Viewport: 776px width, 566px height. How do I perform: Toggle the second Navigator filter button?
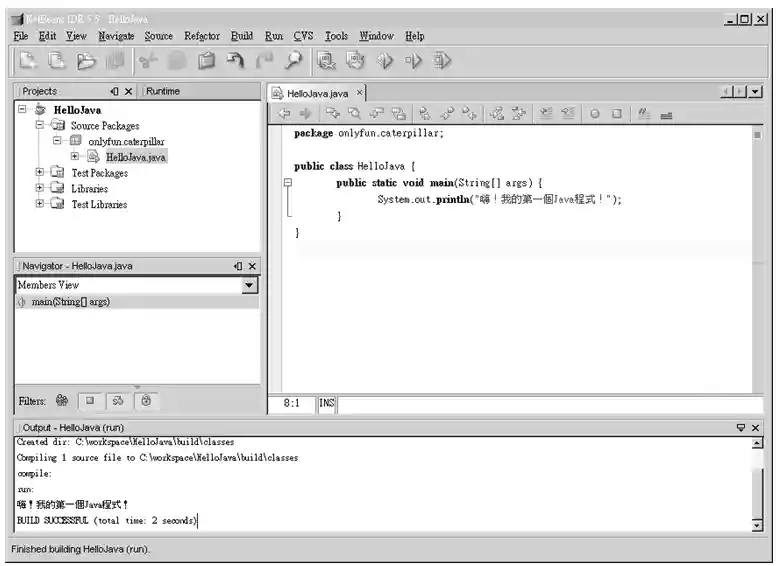coord(90,401)
